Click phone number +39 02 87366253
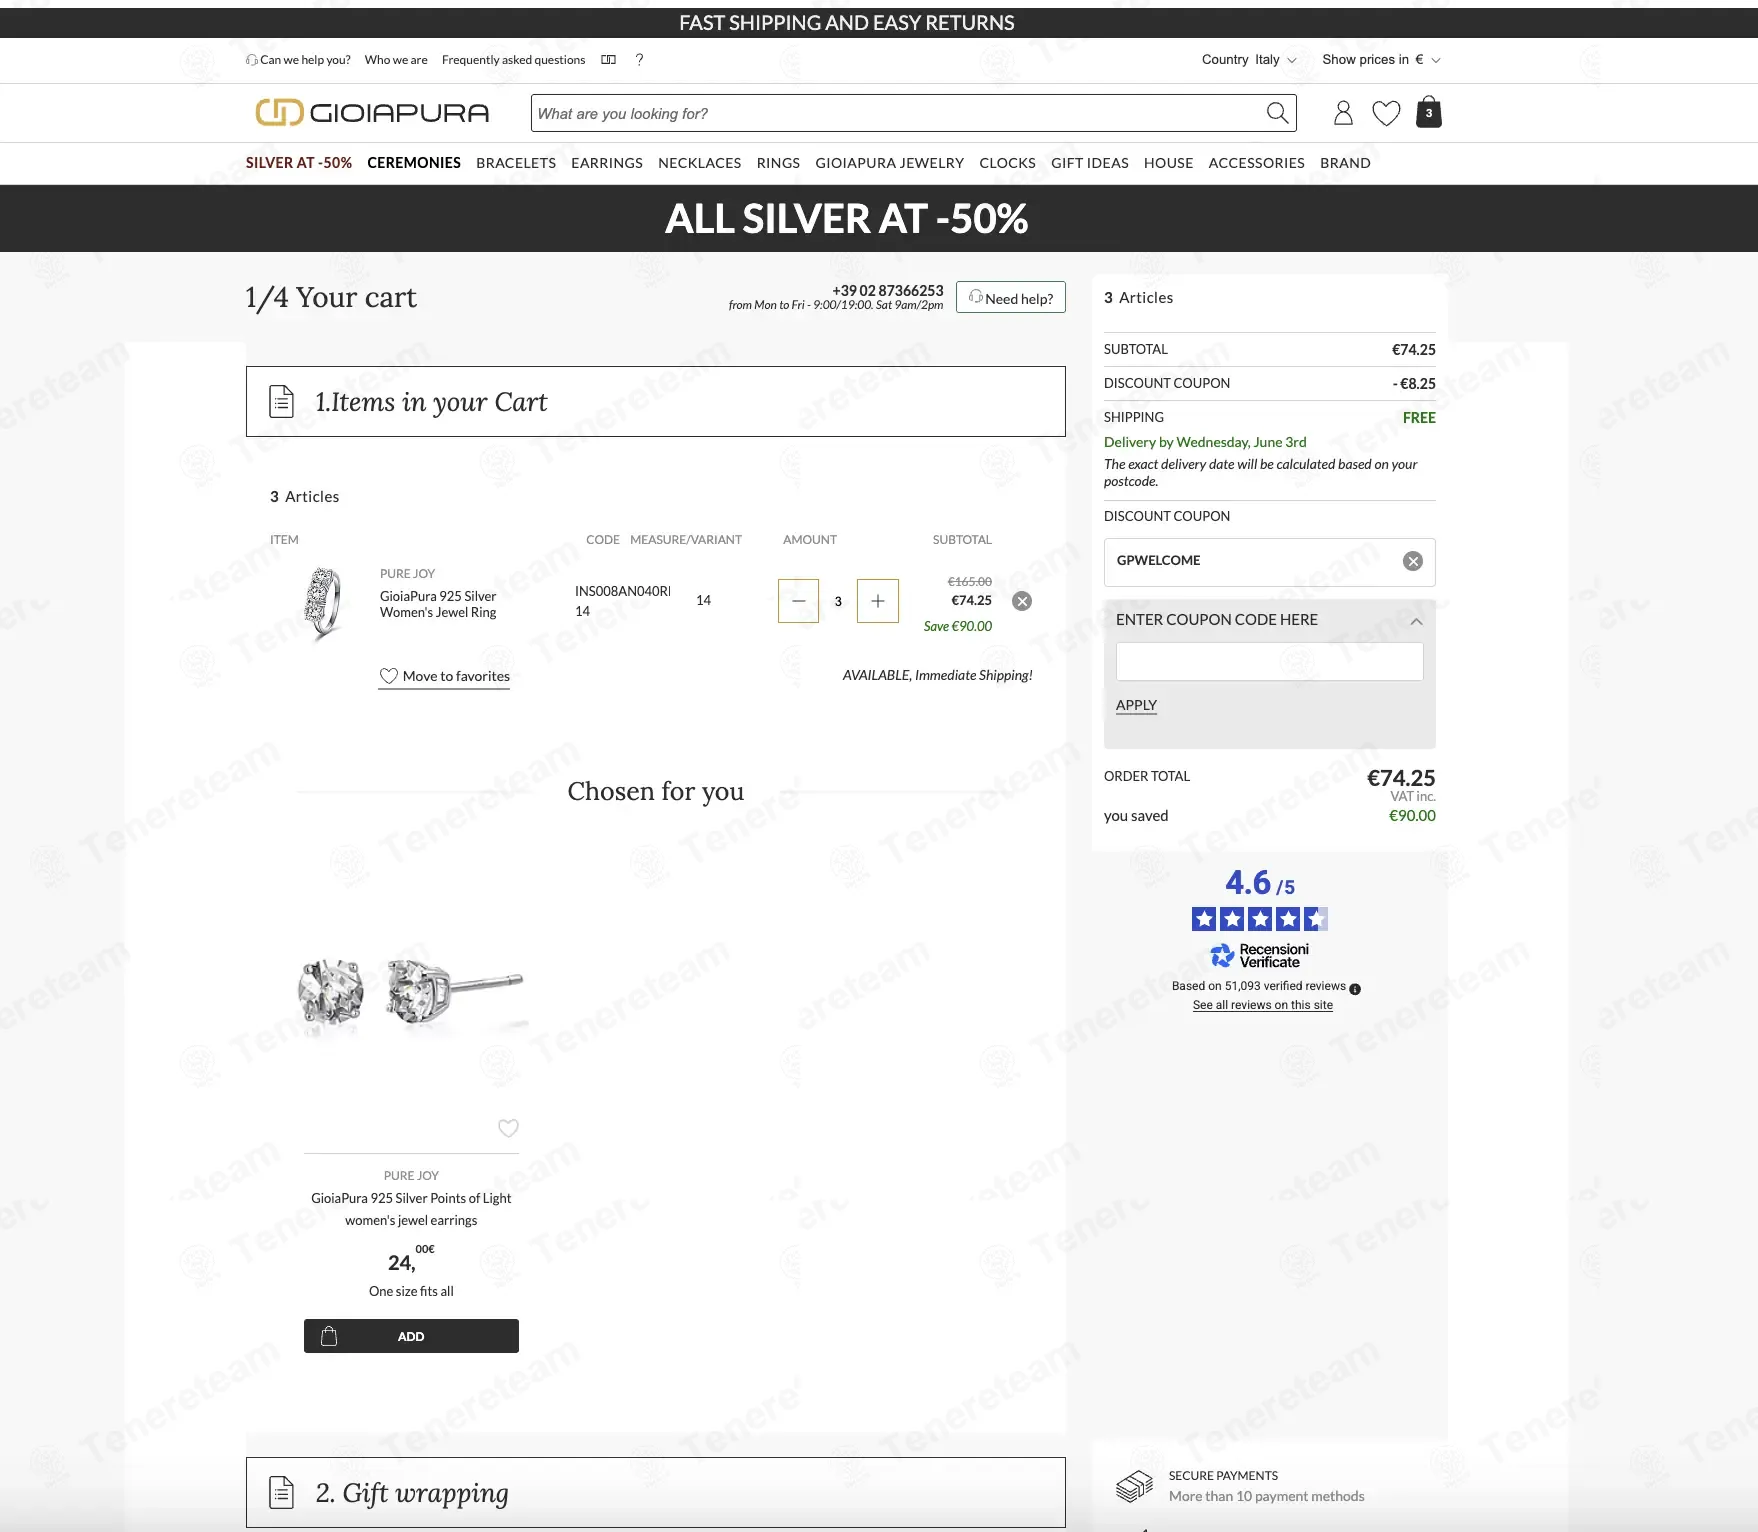Screen dimensions: 1758x1532 coord(888,290)
